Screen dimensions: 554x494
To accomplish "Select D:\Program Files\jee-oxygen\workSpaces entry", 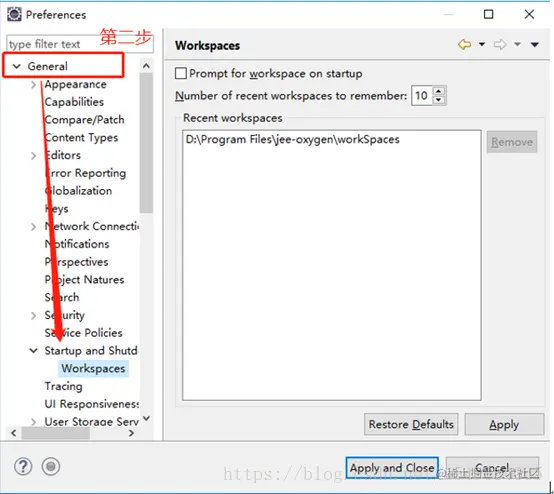I will pyautogui.click(x=293, y=139).
